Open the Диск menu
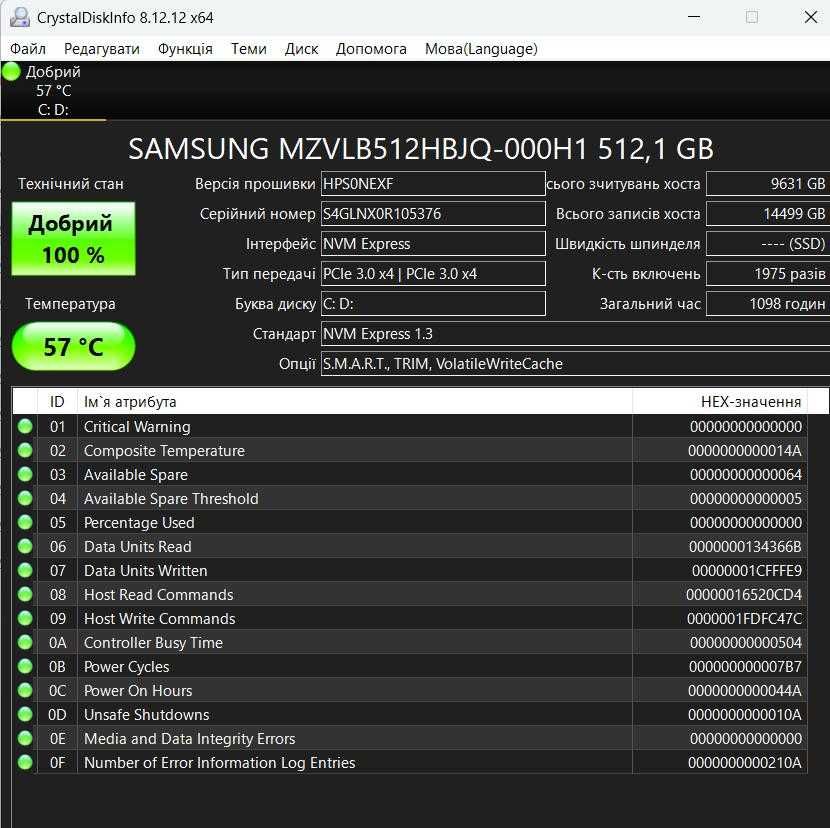830x828 pixels. coord(302,49)
